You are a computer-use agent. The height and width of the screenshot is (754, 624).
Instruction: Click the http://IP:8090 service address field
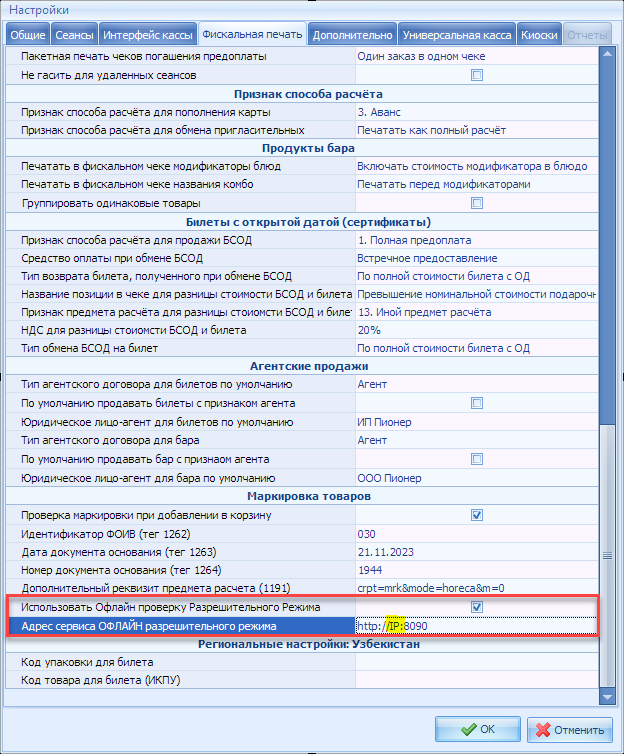[476, 626]
